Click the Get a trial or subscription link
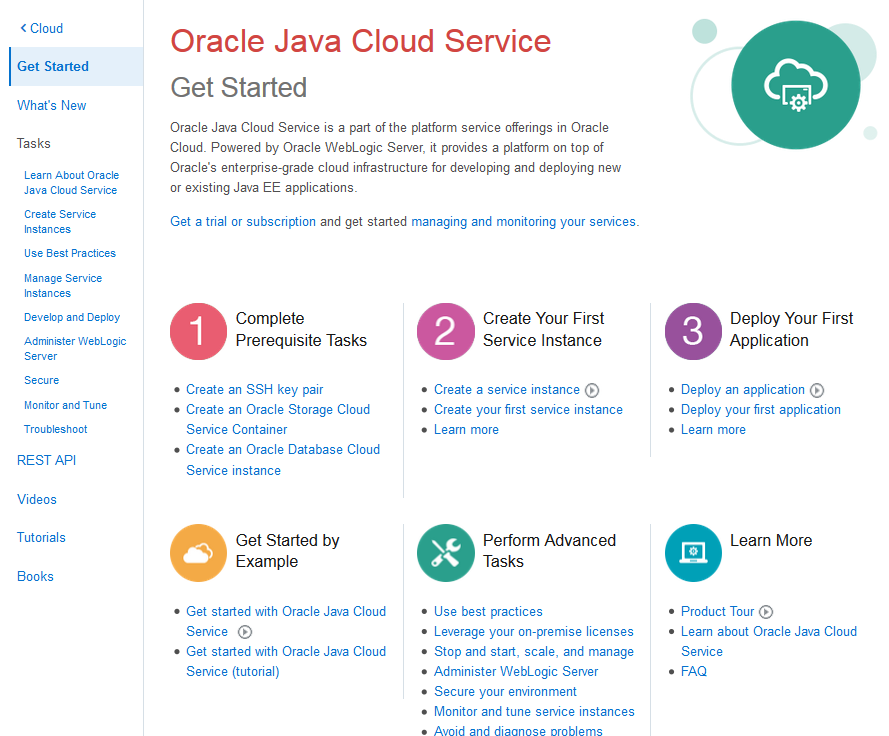The image size is (889, 736). (243, 221)
